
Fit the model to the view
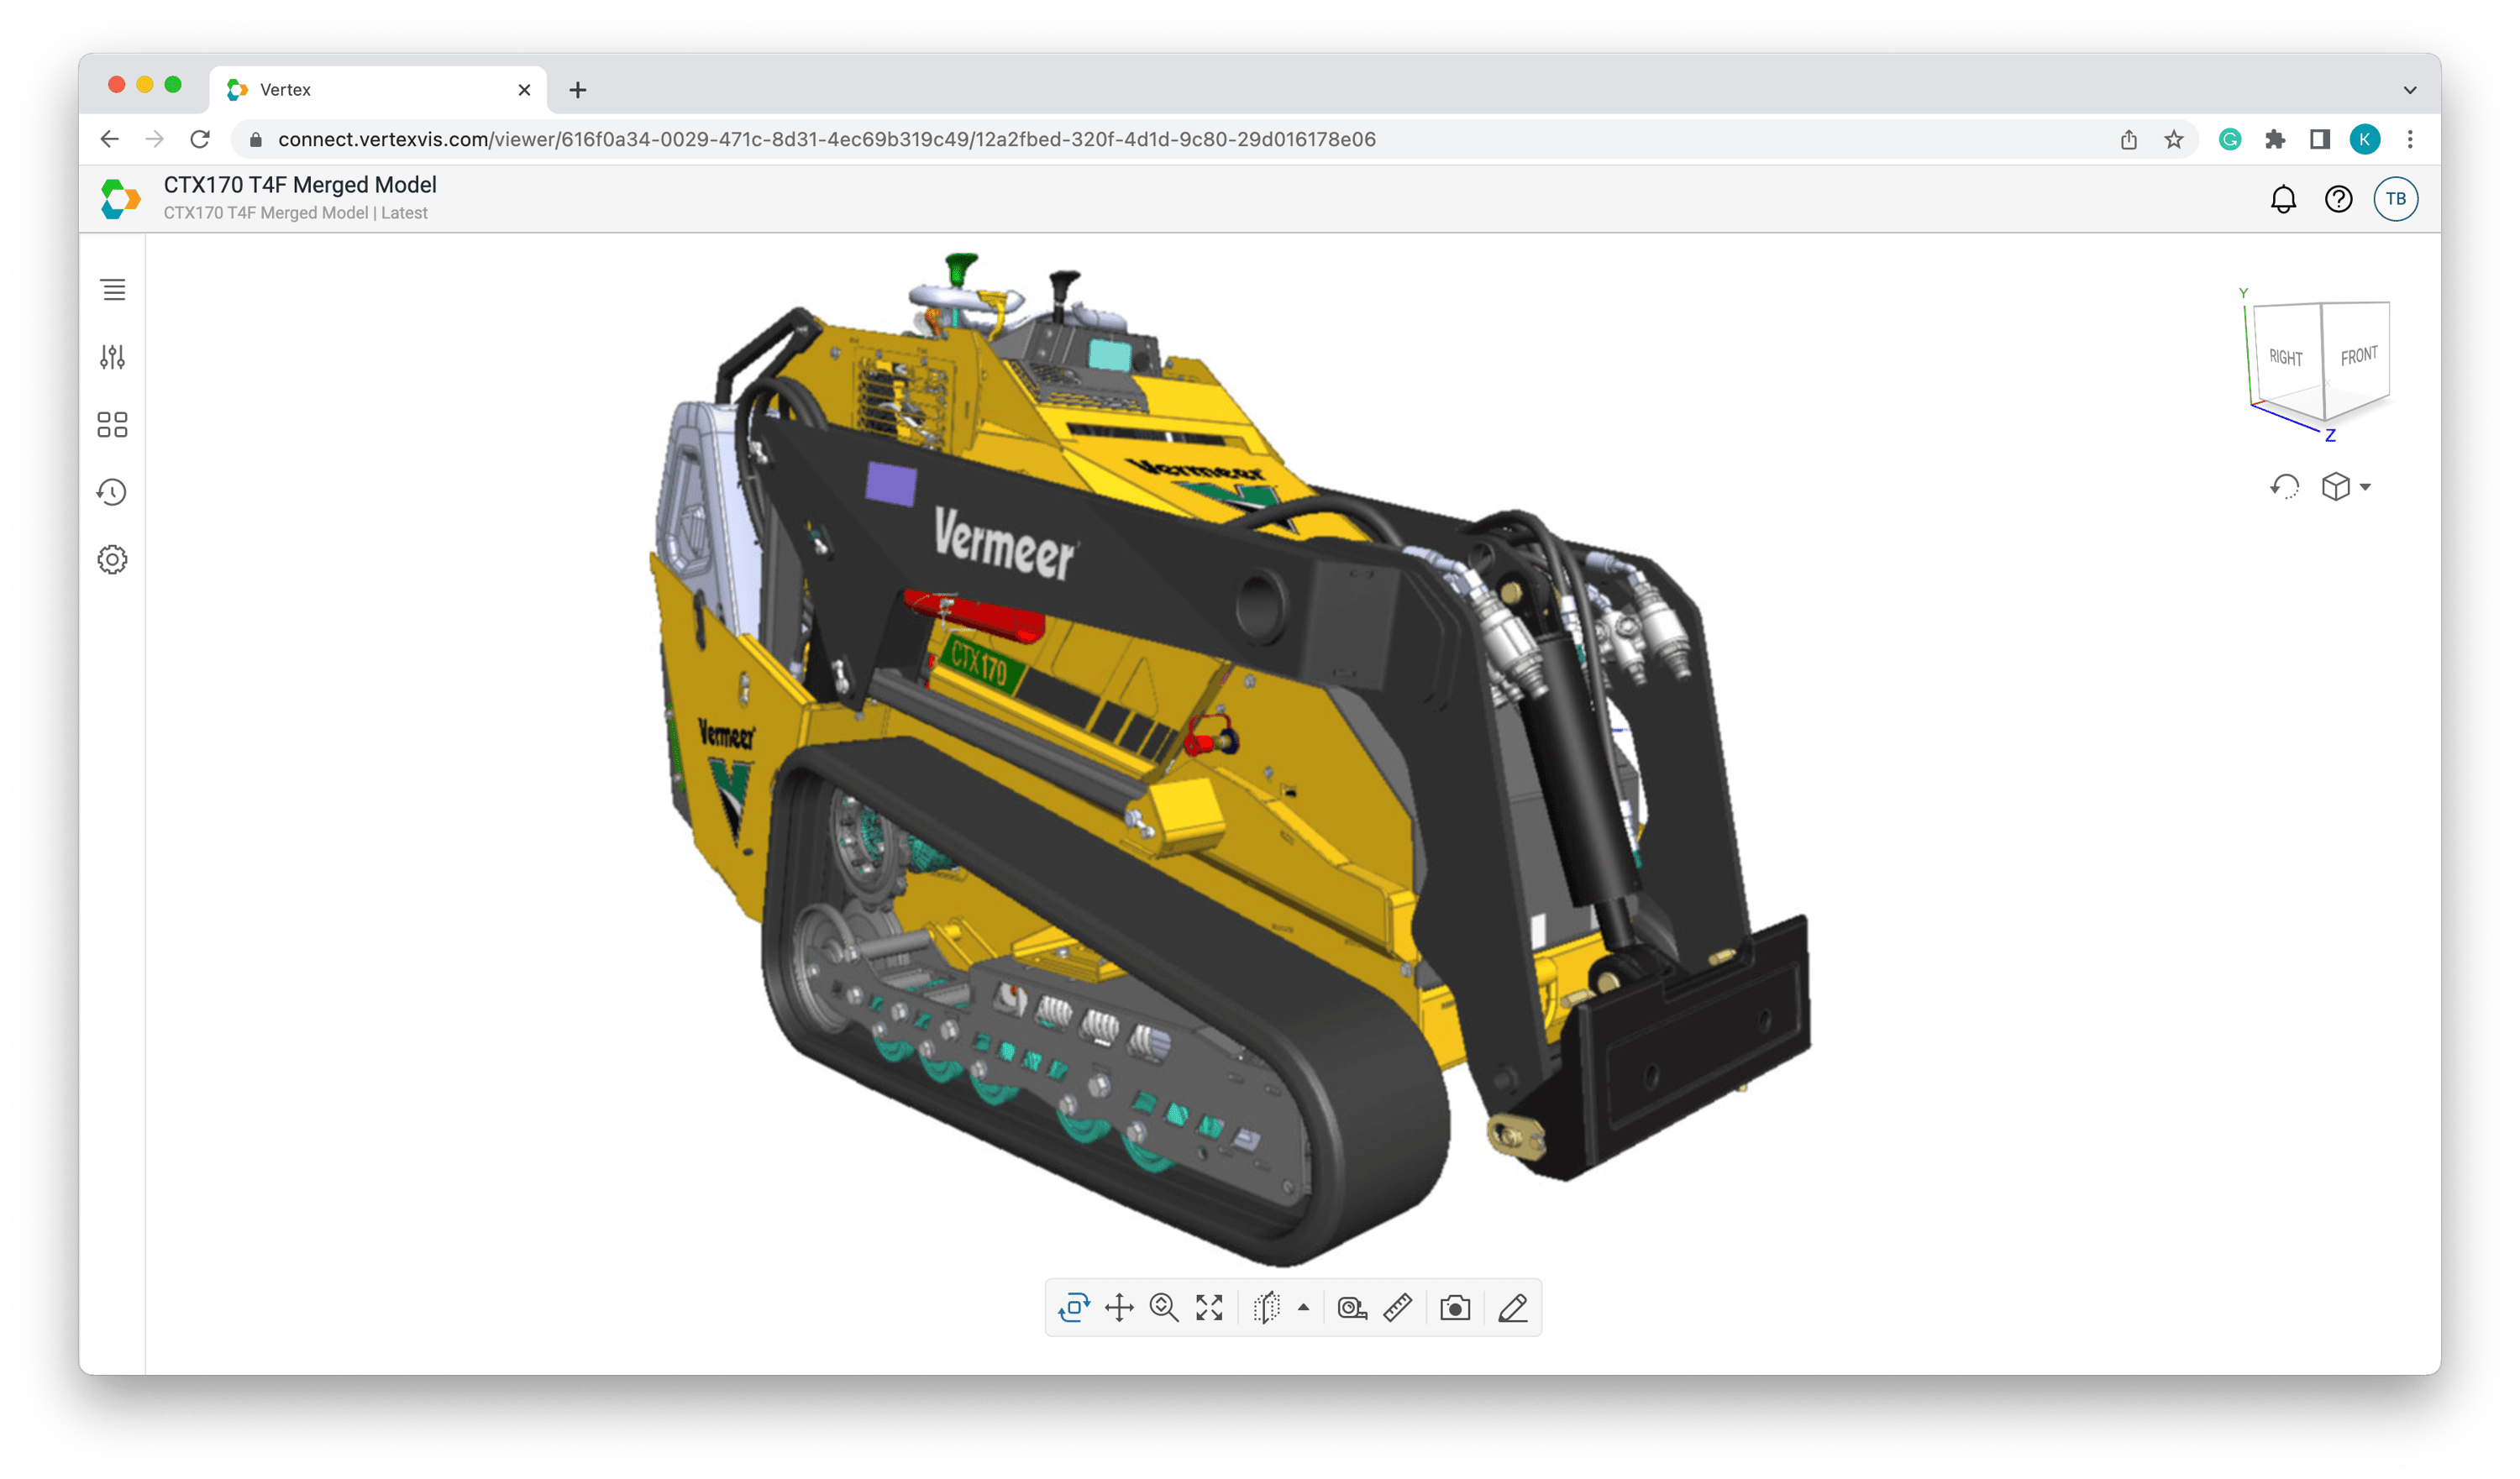[1210, 1307]
